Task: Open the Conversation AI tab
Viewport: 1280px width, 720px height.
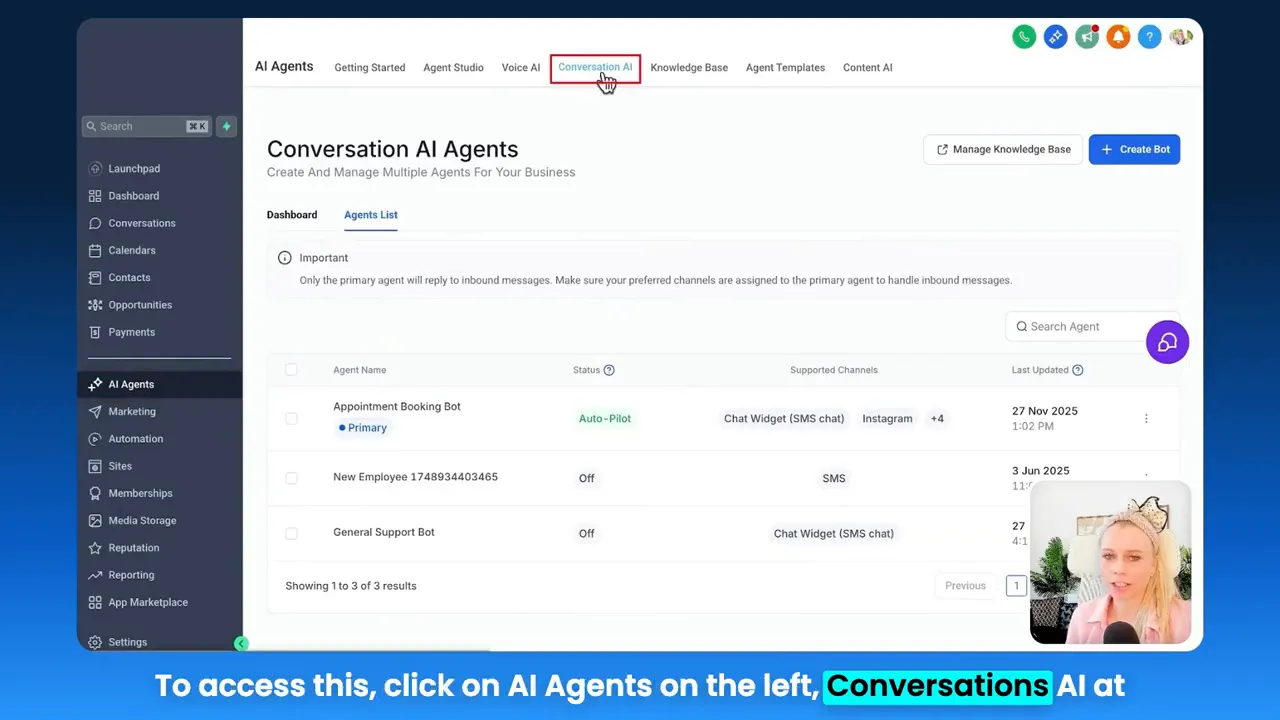Action: pyautogui.click(x=595, y=68)
